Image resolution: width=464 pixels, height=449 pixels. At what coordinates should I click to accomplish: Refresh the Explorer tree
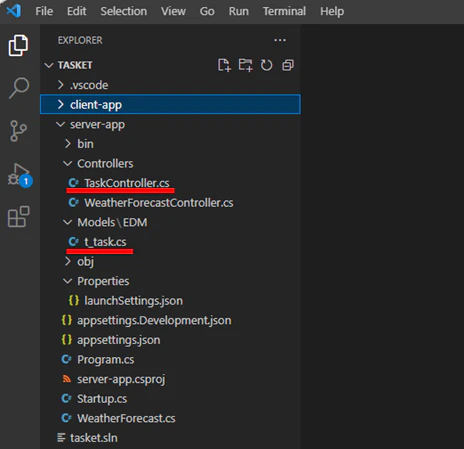coord(266,65)
